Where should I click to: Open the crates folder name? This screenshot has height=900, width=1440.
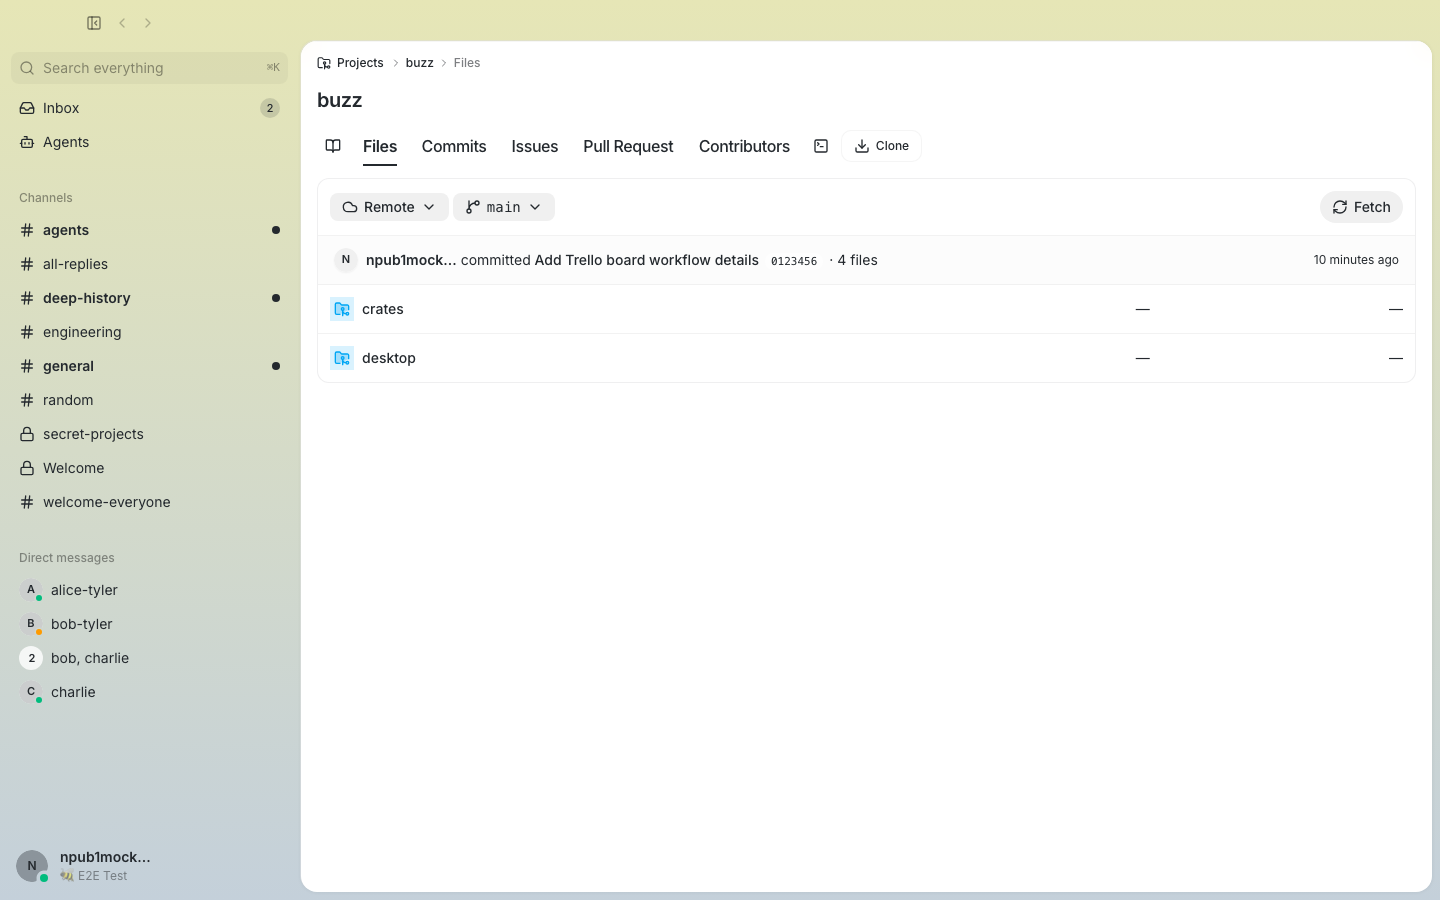(383, 309)
